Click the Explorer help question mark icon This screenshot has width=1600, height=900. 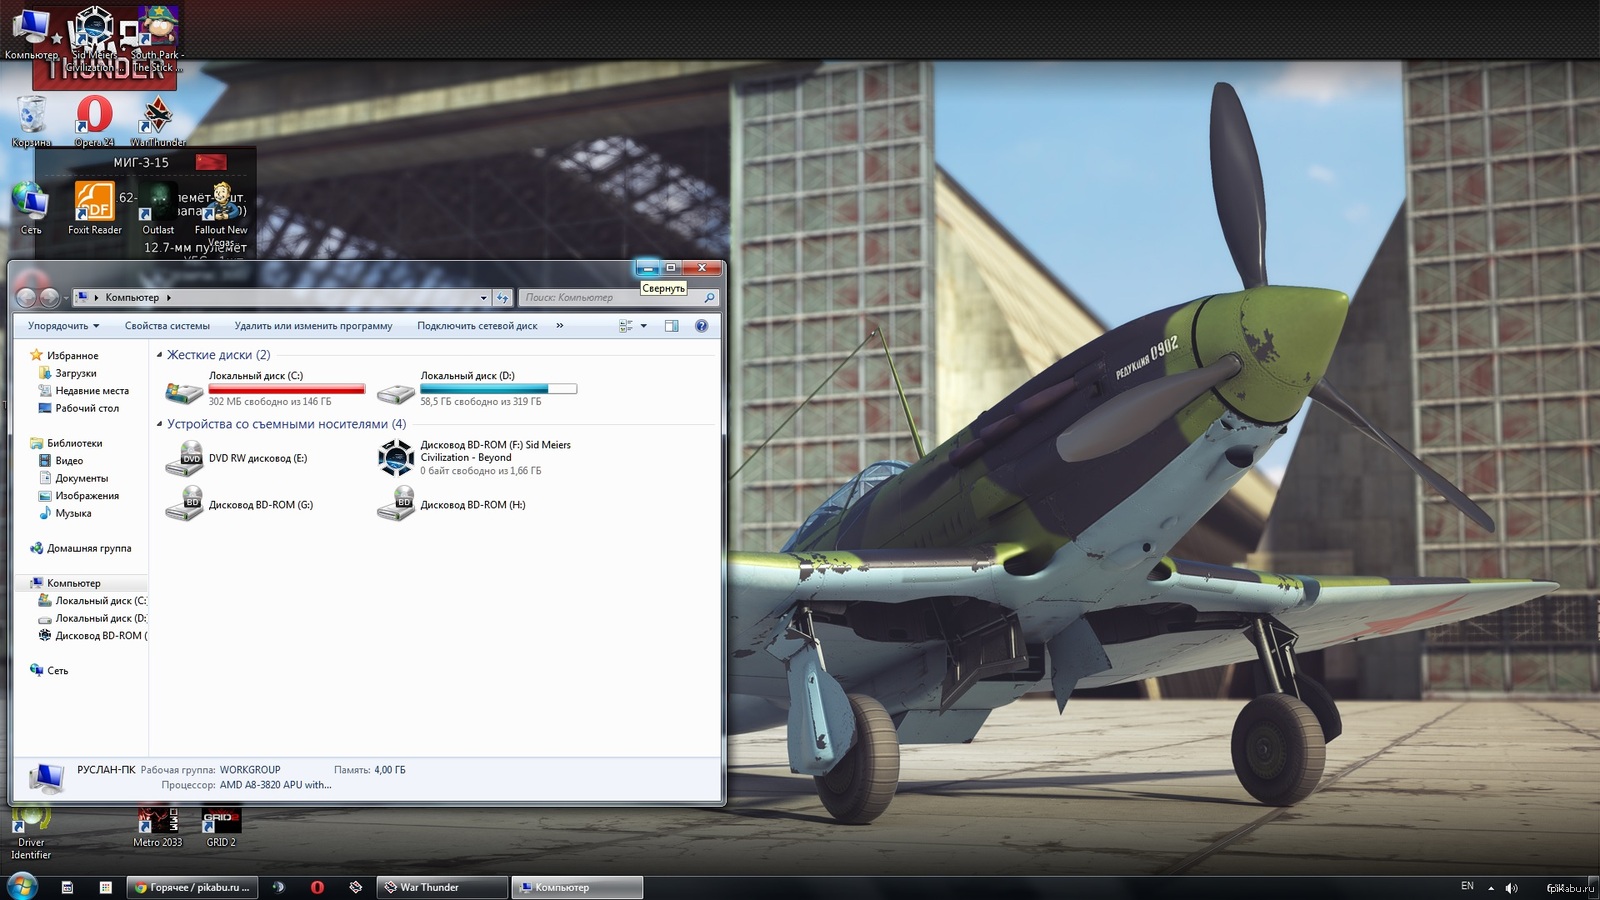(701, 326)
